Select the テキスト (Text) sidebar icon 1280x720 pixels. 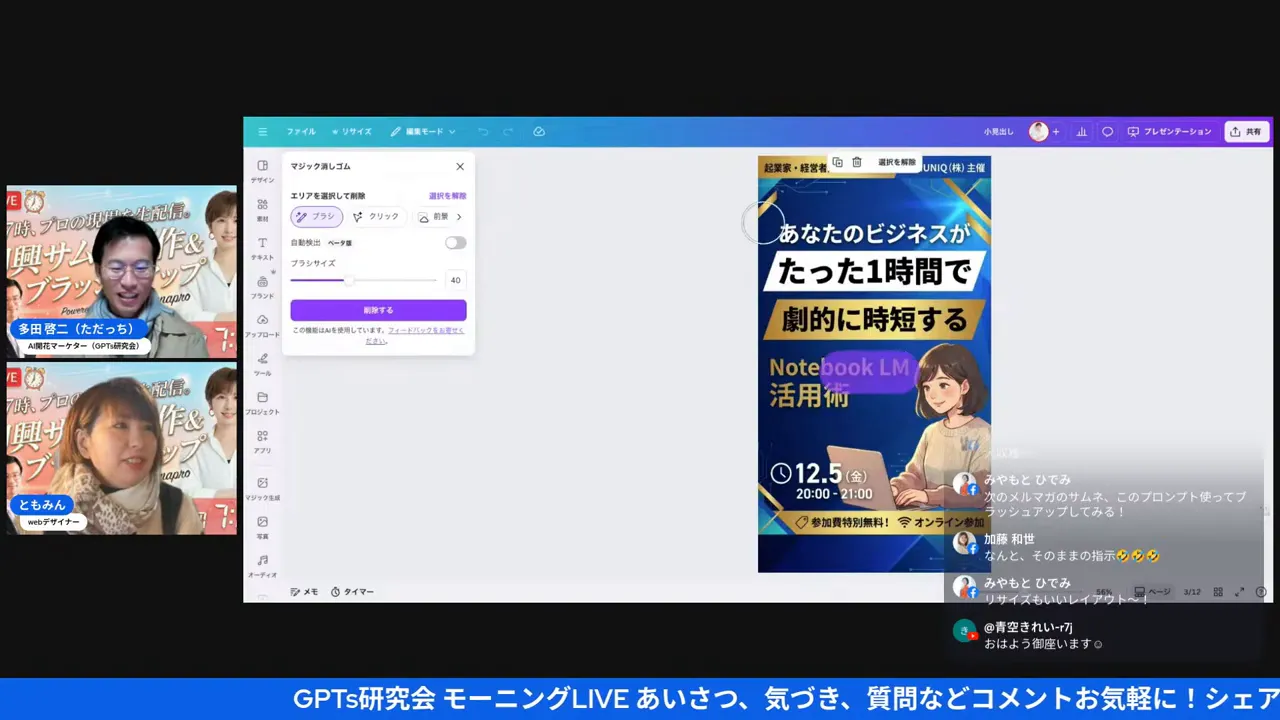pos(262,248)
